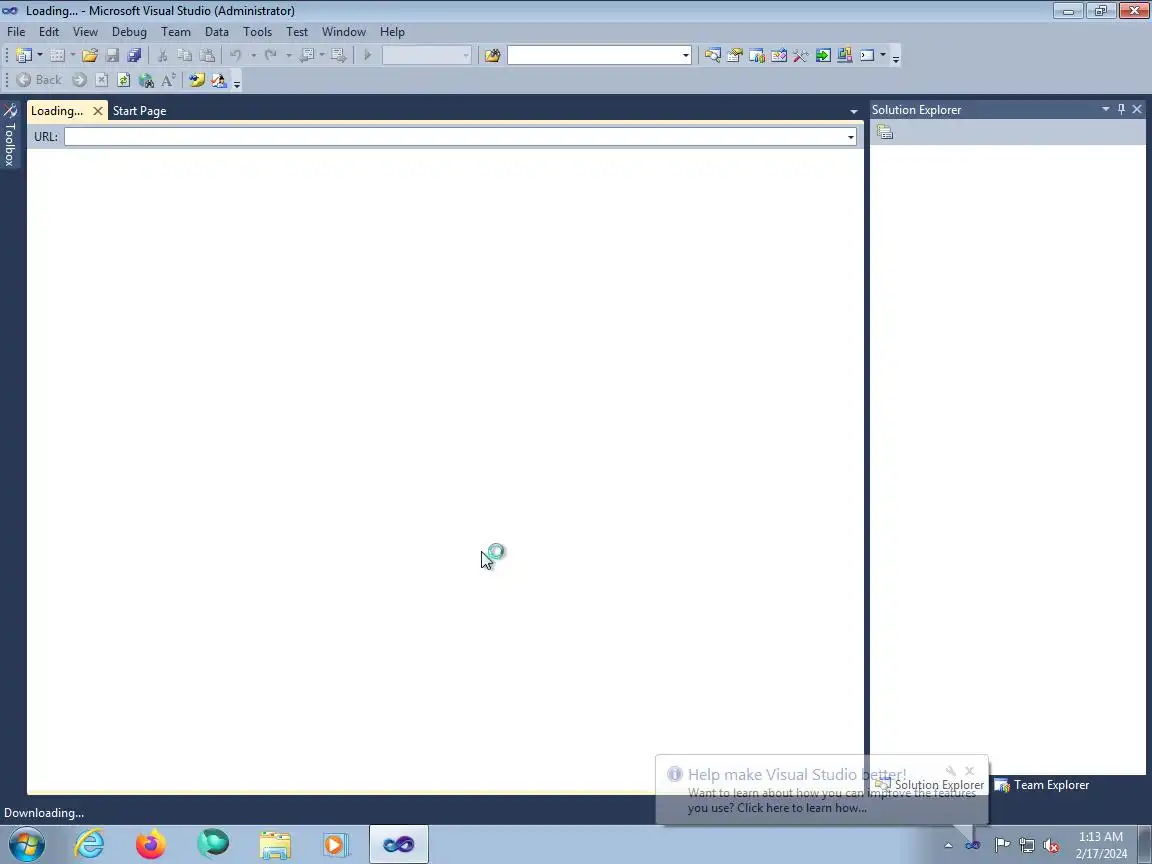Open the Debug menu
This screenshot has width=1152, height=864.
(129, 32)
